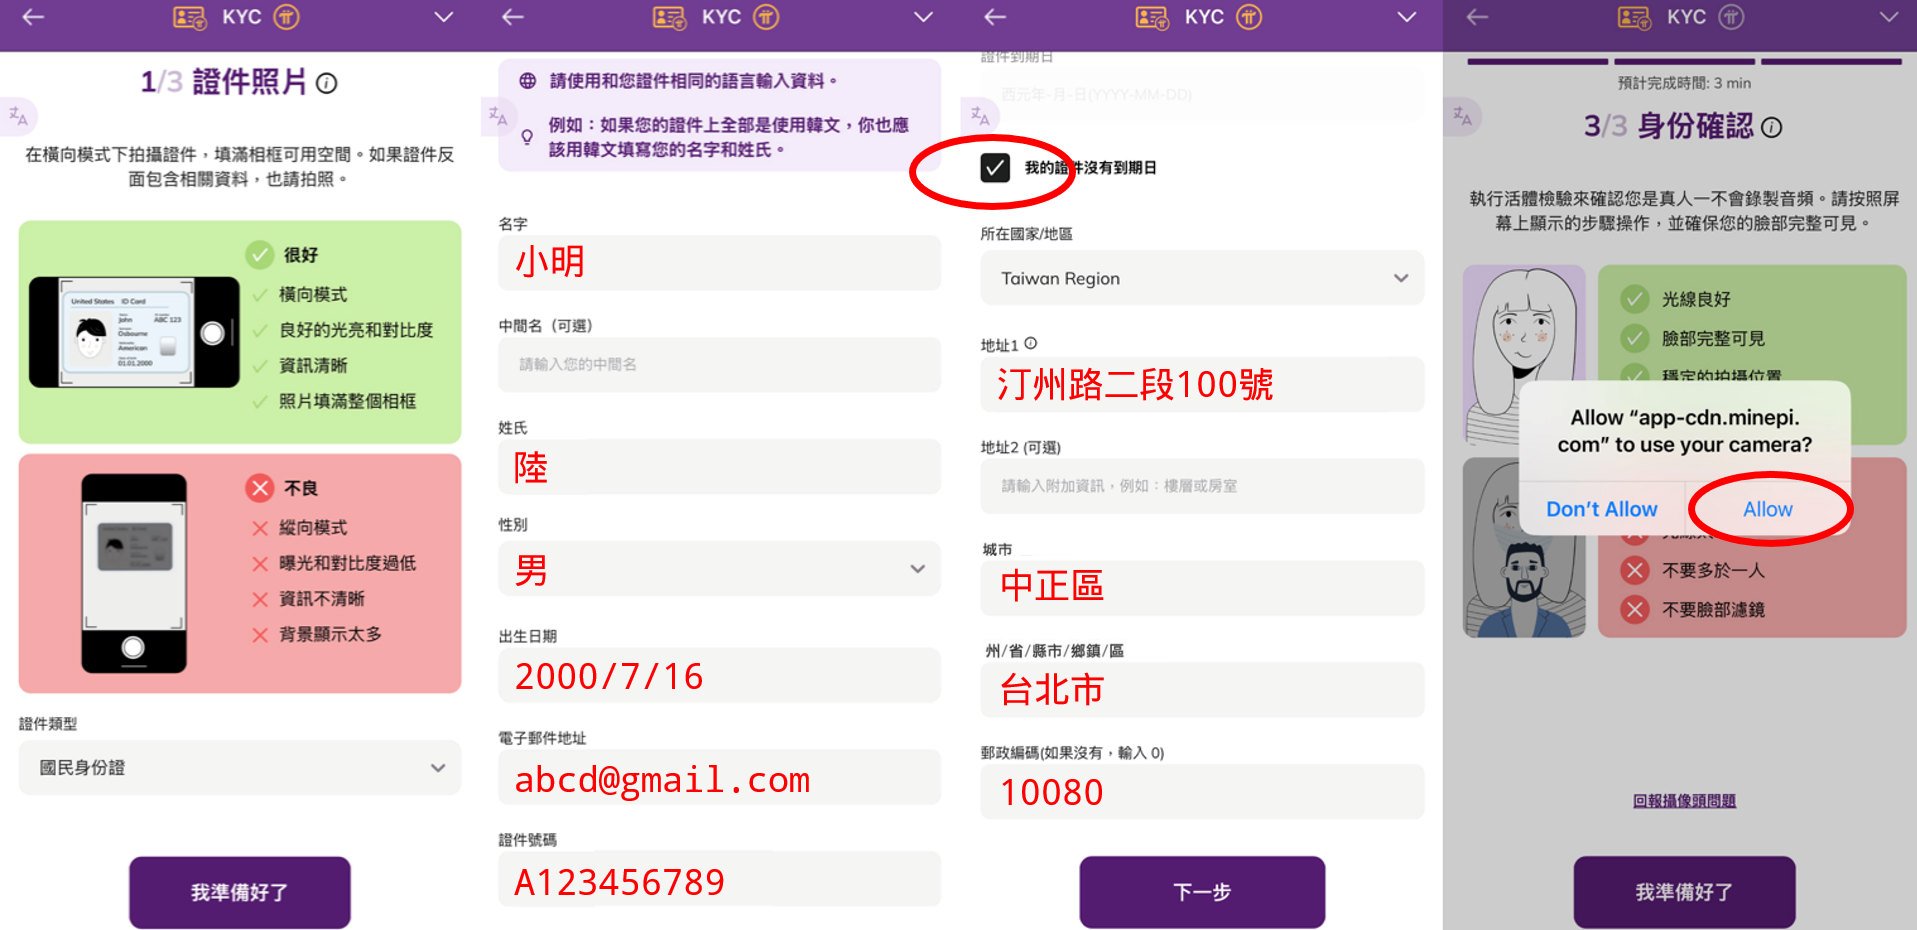Tap the info icon next to 證件照片
This screenshot has height=930, width=1917.
(x=327, y=84)
